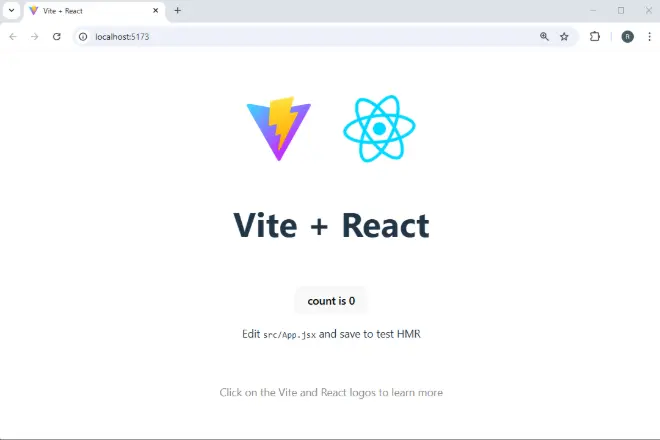View site information icon in address bar
This screenshot has height=440, width=660.
coord(83,37)
